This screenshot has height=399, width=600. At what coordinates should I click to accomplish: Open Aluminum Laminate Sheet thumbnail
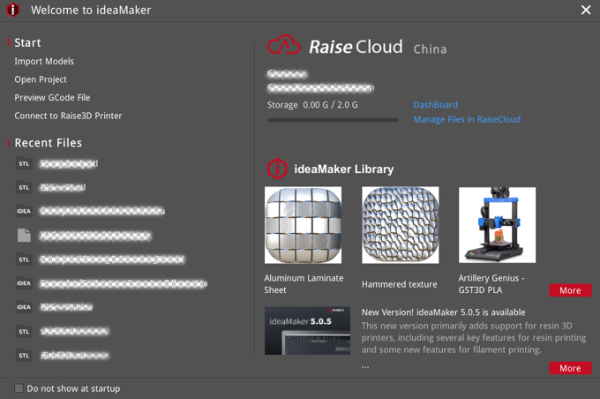click(303, 225)
